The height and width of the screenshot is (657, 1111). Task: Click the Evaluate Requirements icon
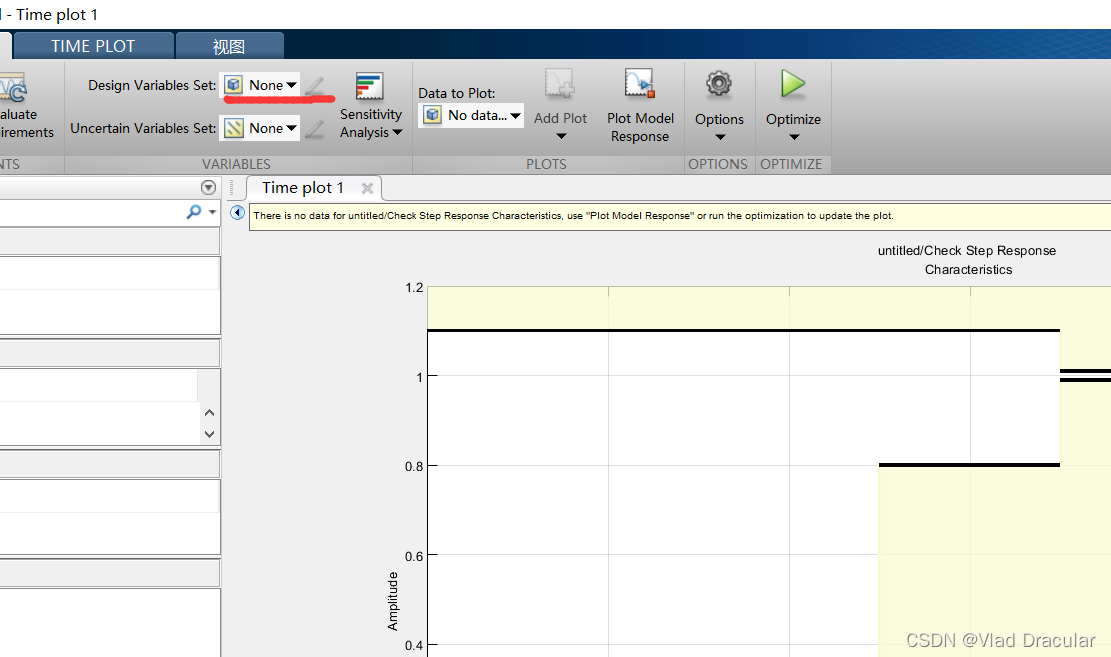pyautogui.click(x=13, y=88)
